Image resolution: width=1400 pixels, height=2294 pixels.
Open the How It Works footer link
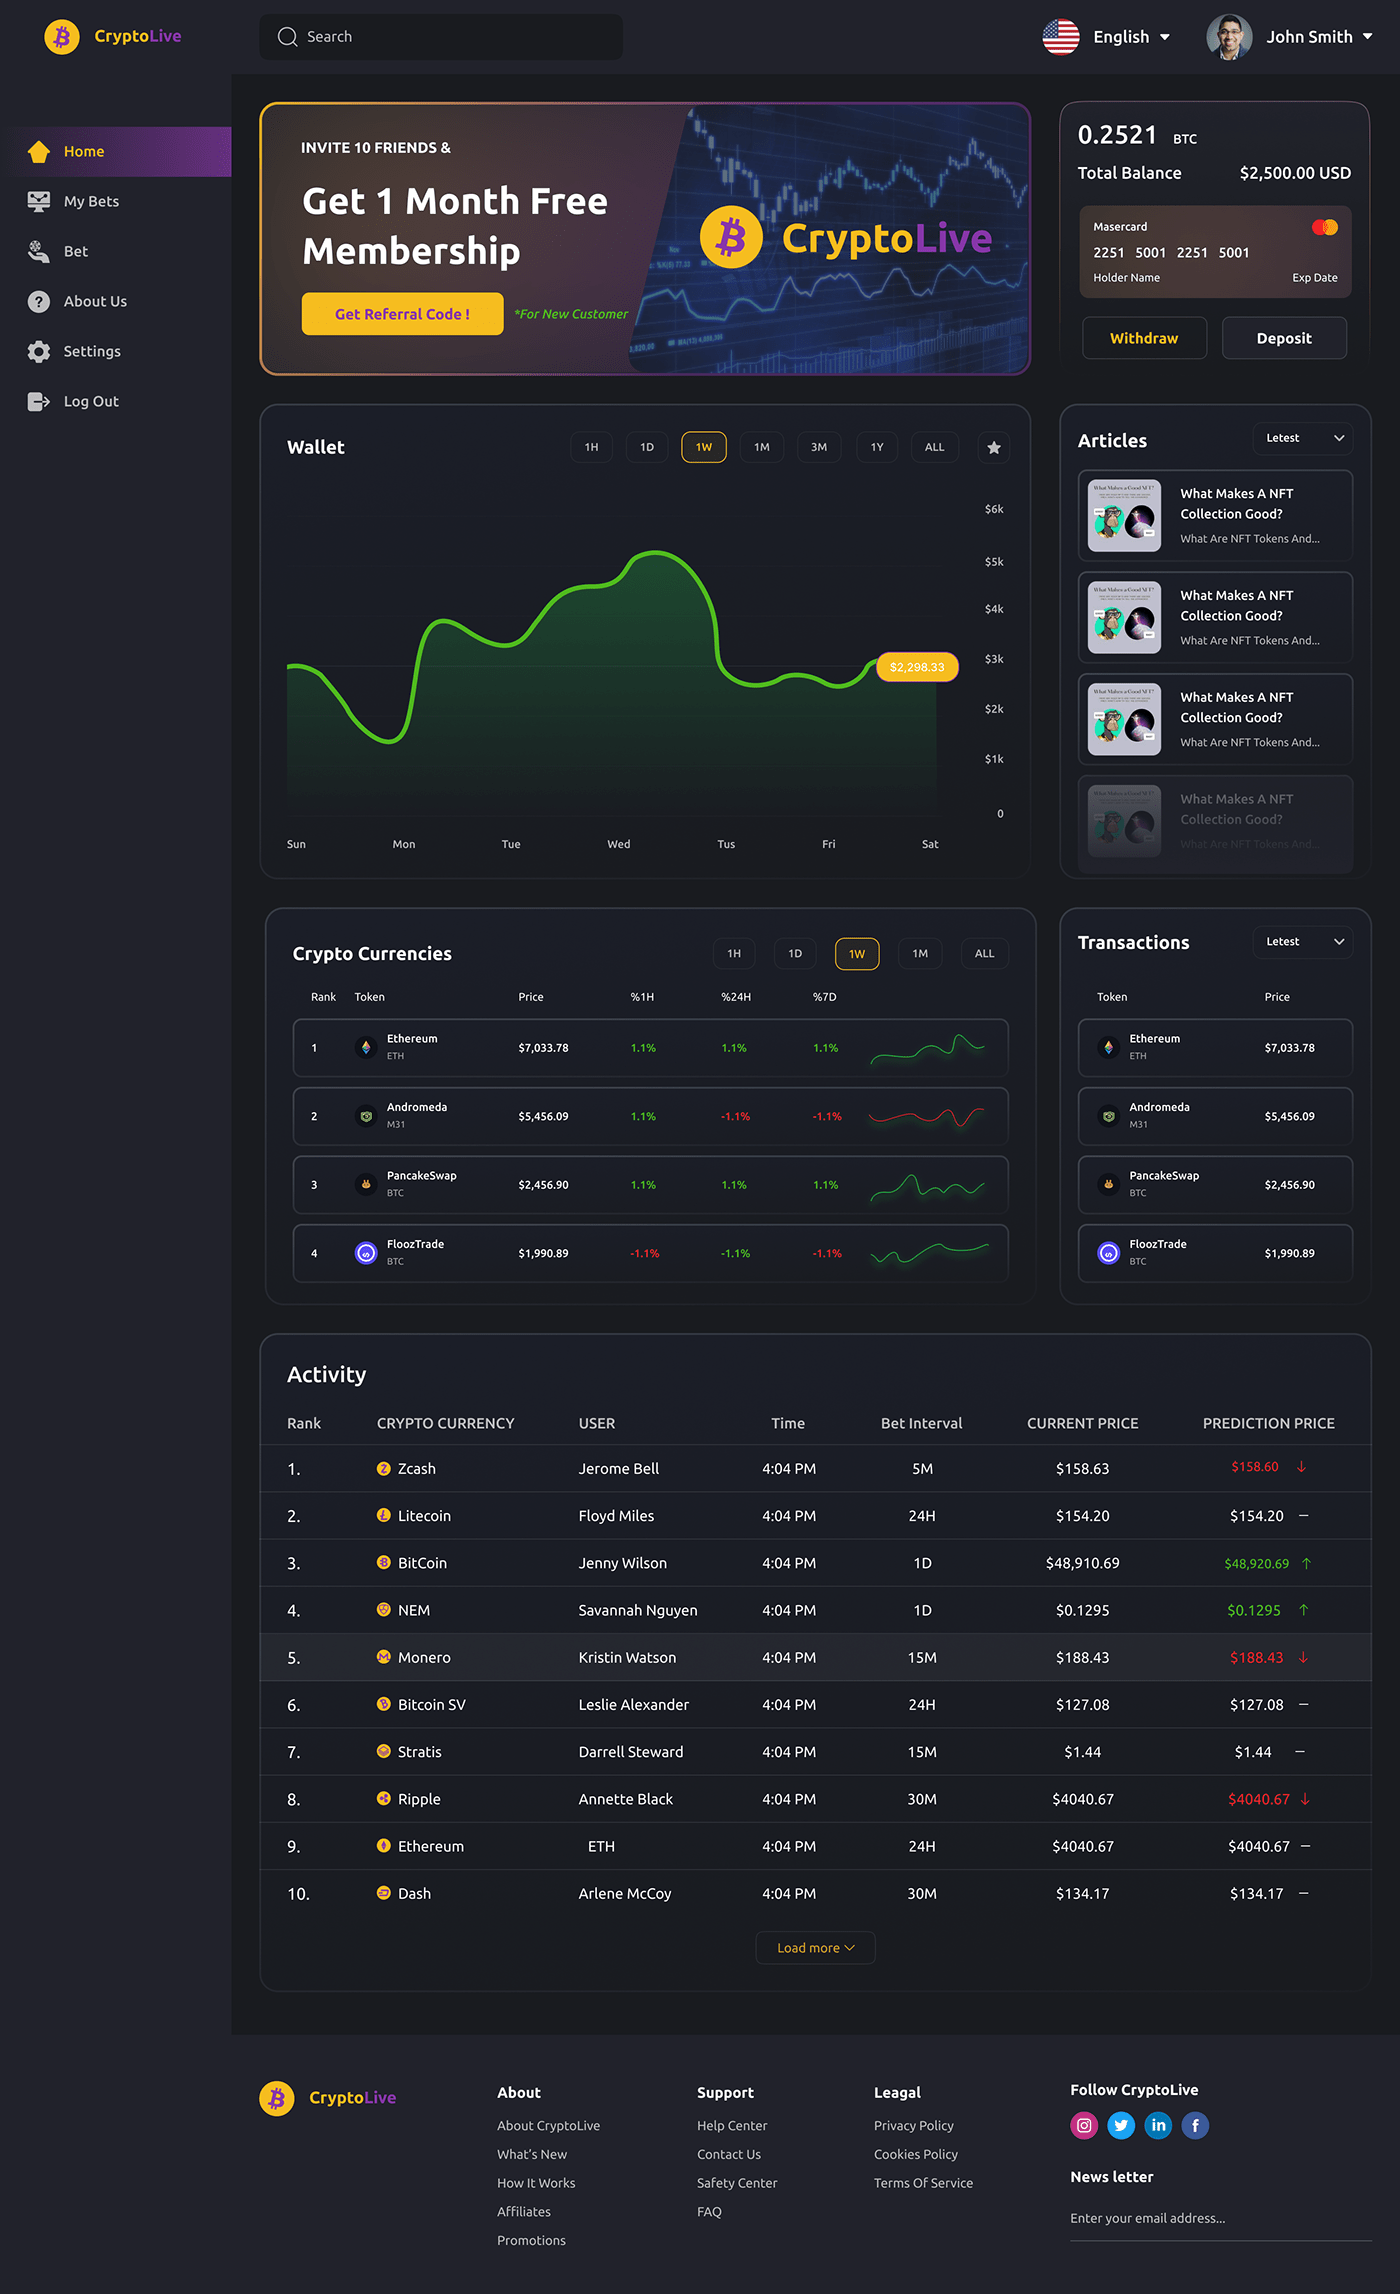click(x=536, y=2183)
